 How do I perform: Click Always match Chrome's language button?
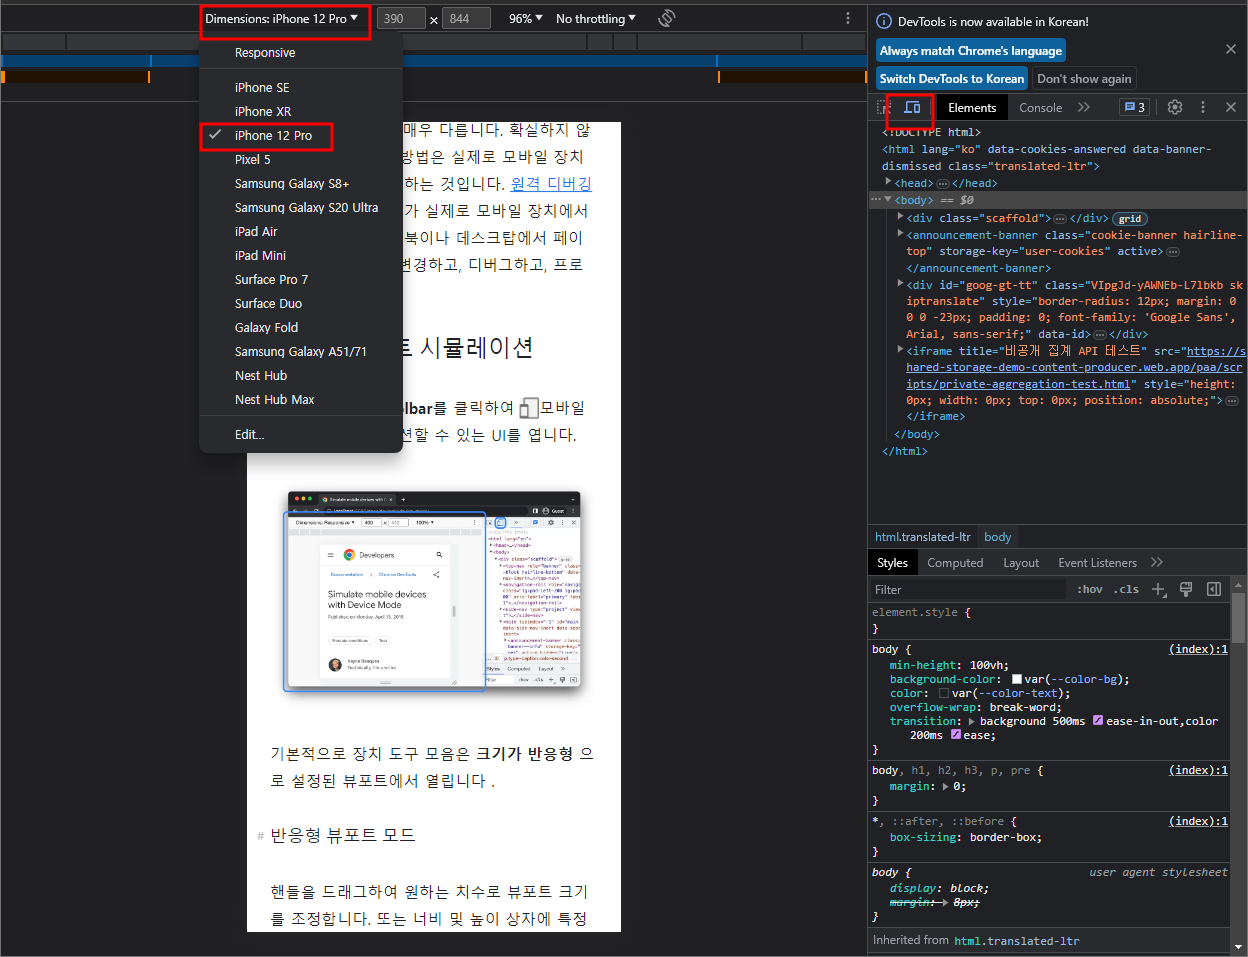pos(970,51)
